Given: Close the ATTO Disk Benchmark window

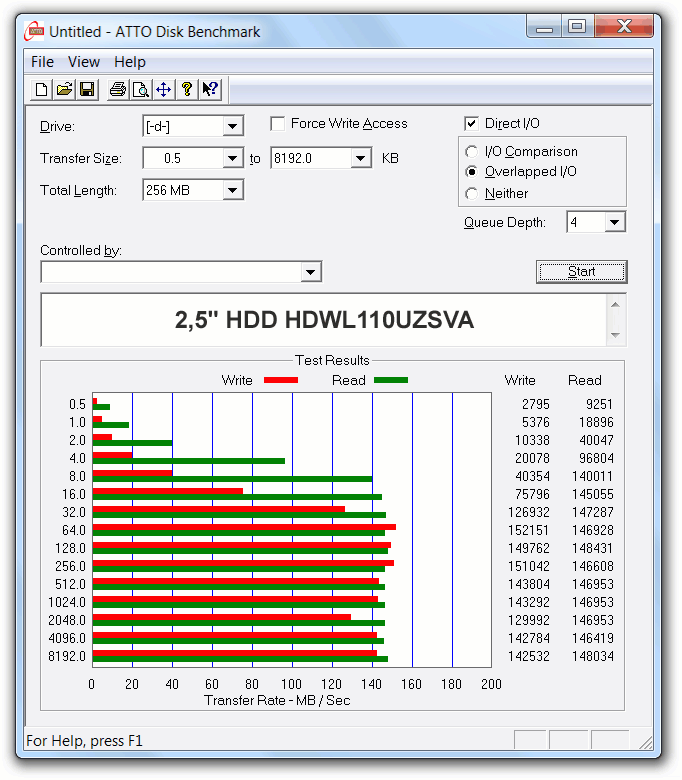Looking at the screenshot, I should [624, 26].
